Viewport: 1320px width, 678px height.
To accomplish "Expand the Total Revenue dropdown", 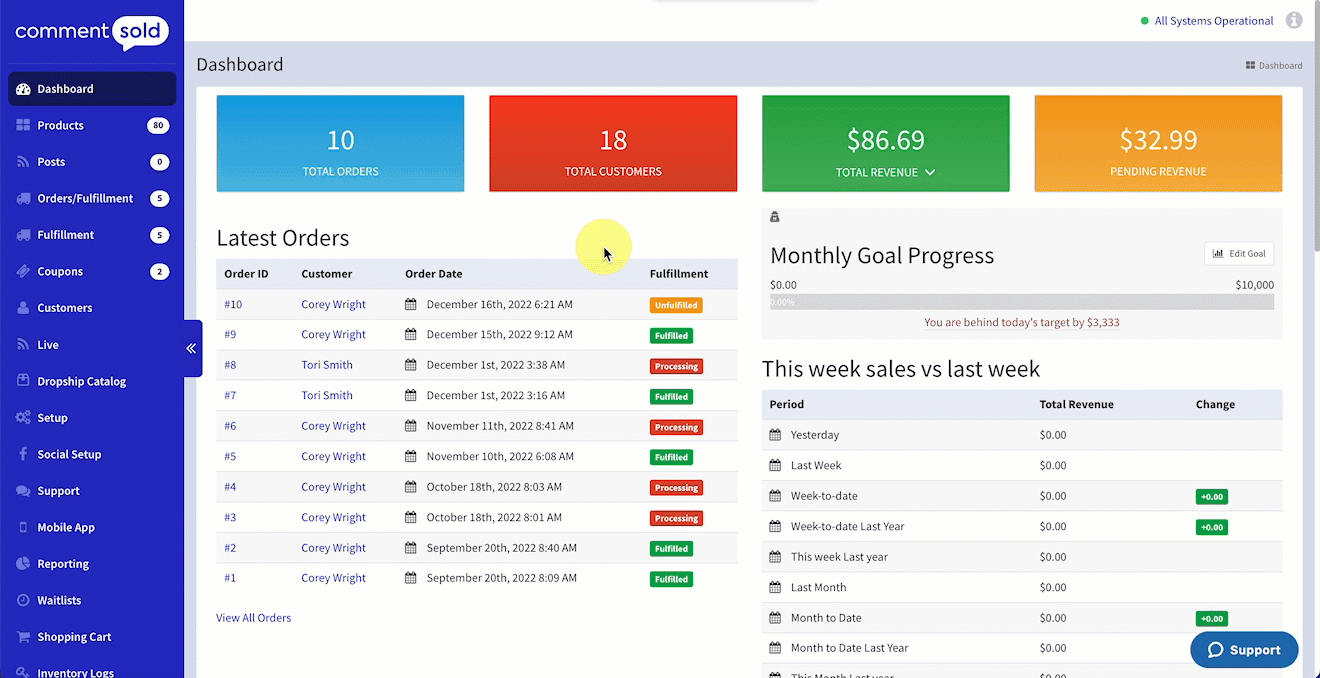I will [x=930, y=173].
